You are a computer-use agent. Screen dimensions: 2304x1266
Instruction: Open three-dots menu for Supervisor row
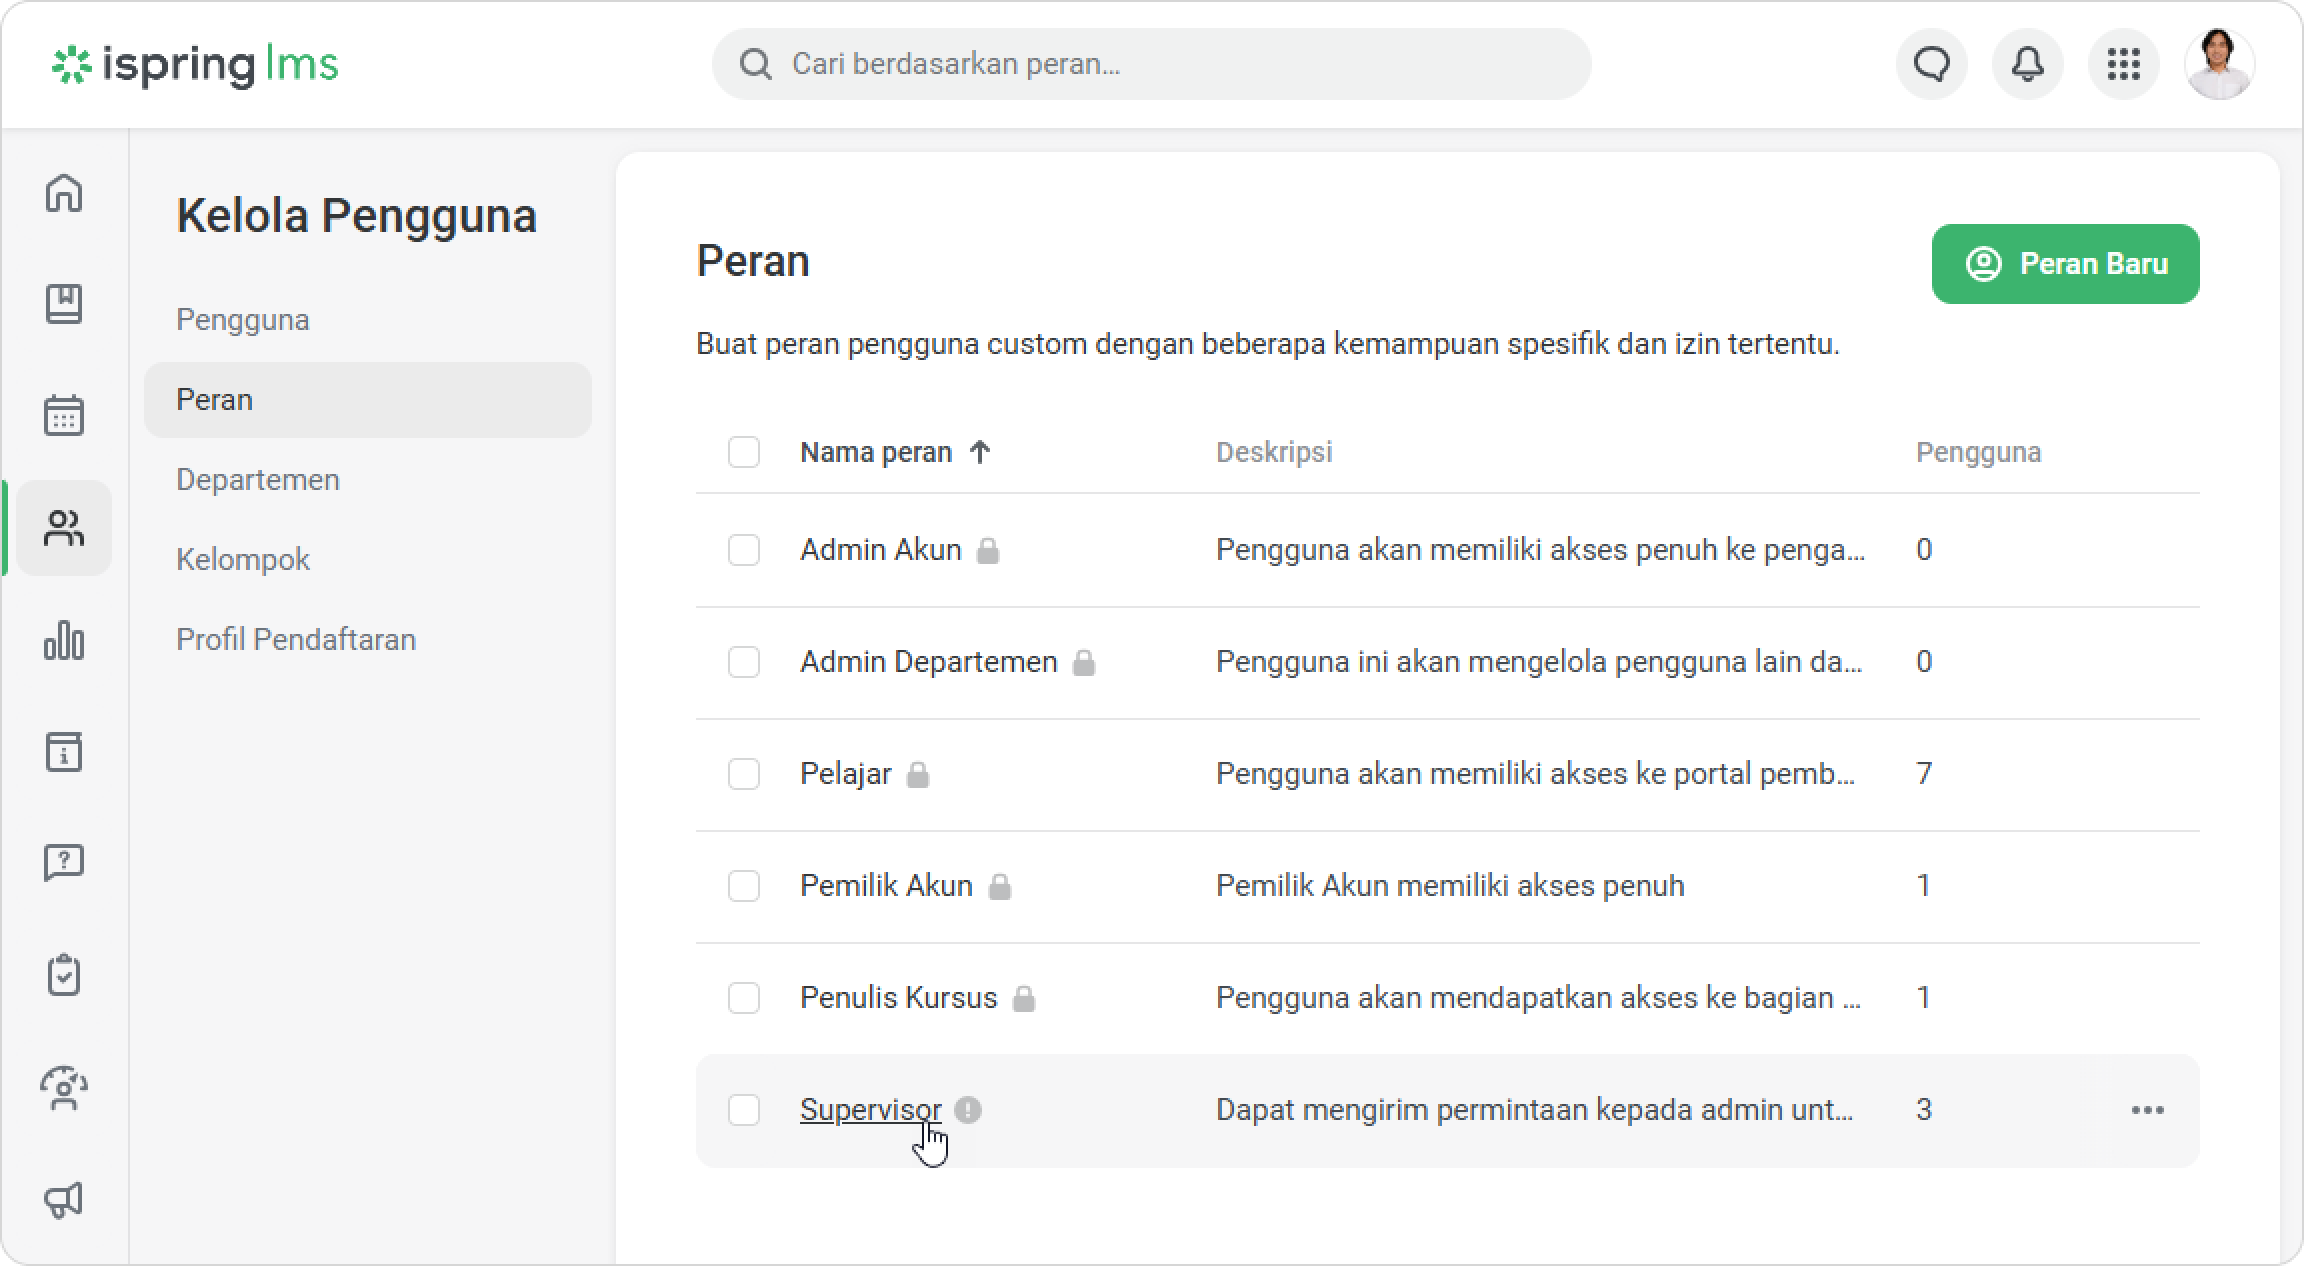click(2147, 1110)
